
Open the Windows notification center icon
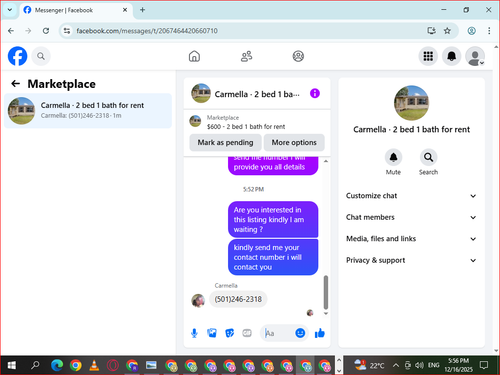pos(484,365)
